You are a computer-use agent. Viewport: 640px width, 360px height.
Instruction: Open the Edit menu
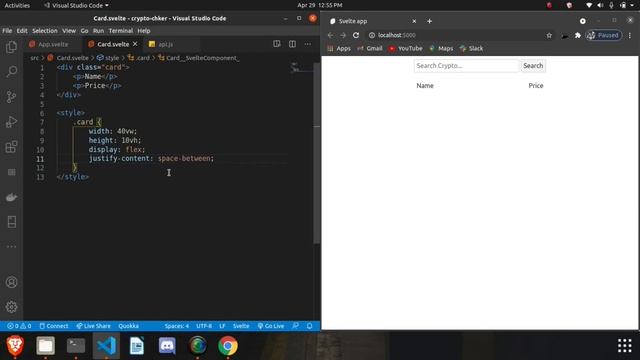tap(22, 31)
